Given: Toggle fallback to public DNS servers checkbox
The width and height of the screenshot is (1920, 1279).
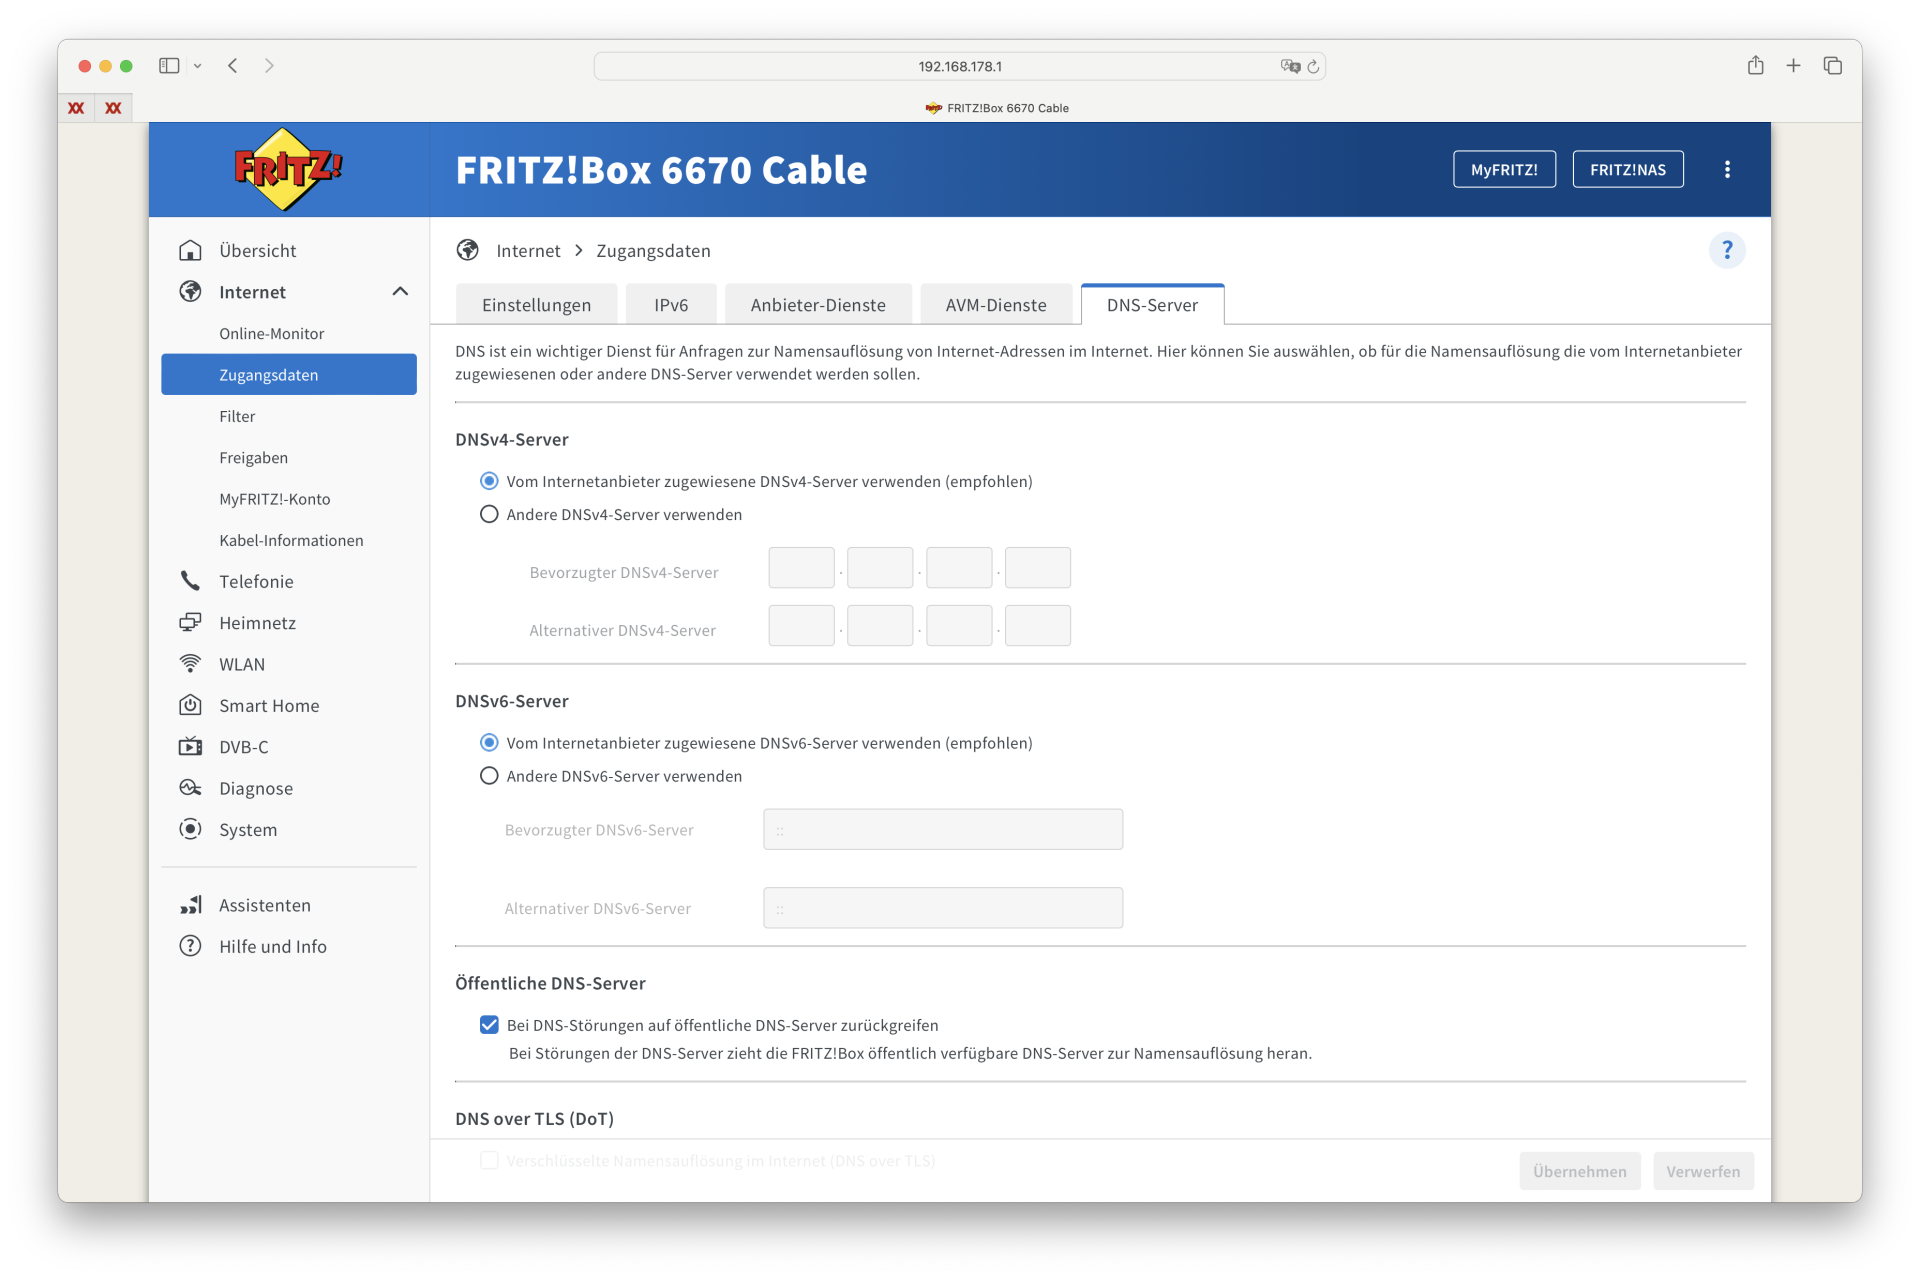Looking at the screenshot, I should [489, 1025].
